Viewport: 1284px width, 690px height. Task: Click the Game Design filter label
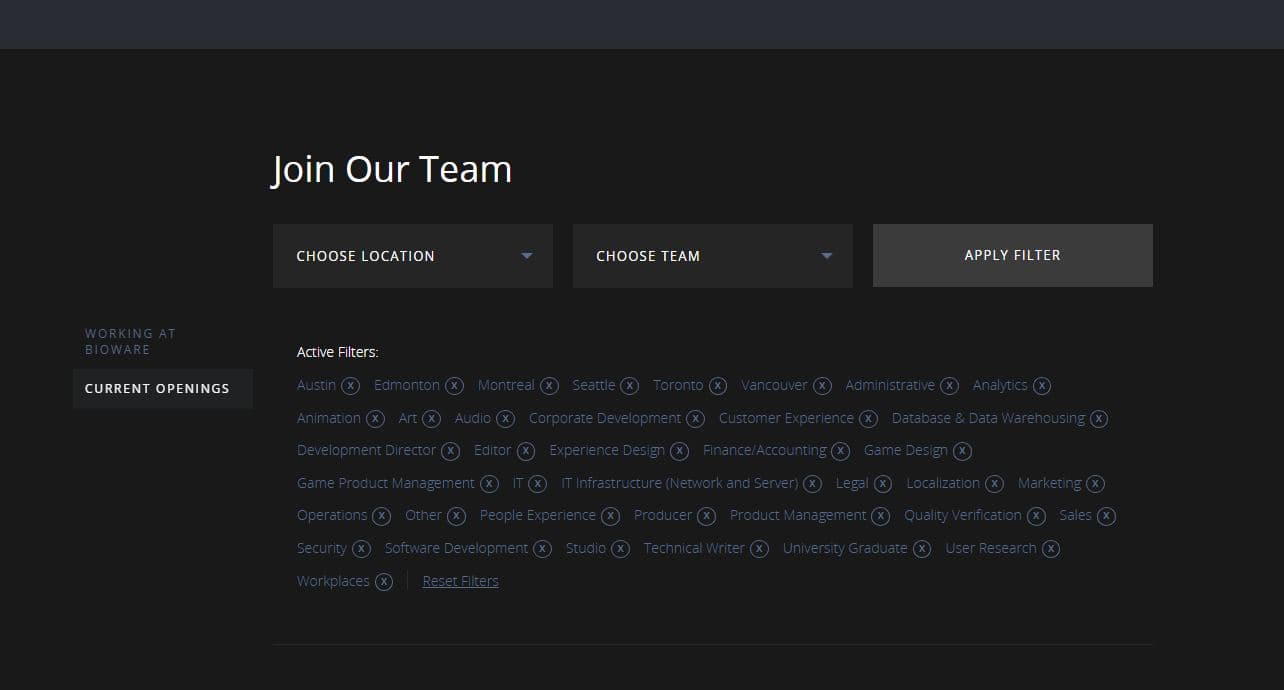coord(905,450)
